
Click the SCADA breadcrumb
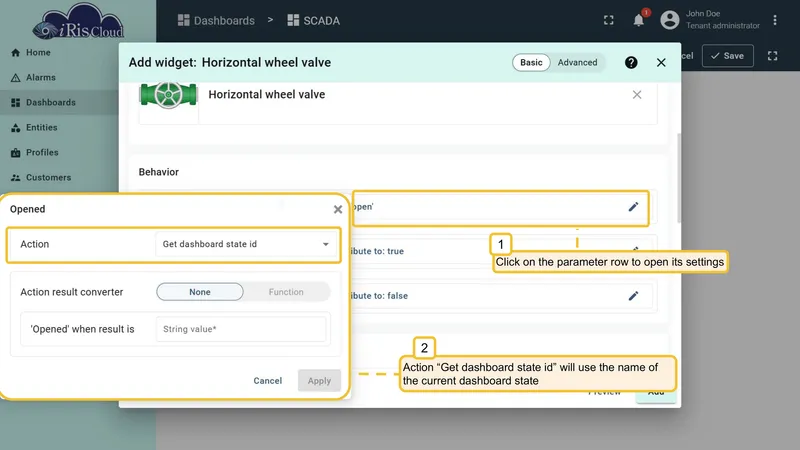[x=321, y=20]
